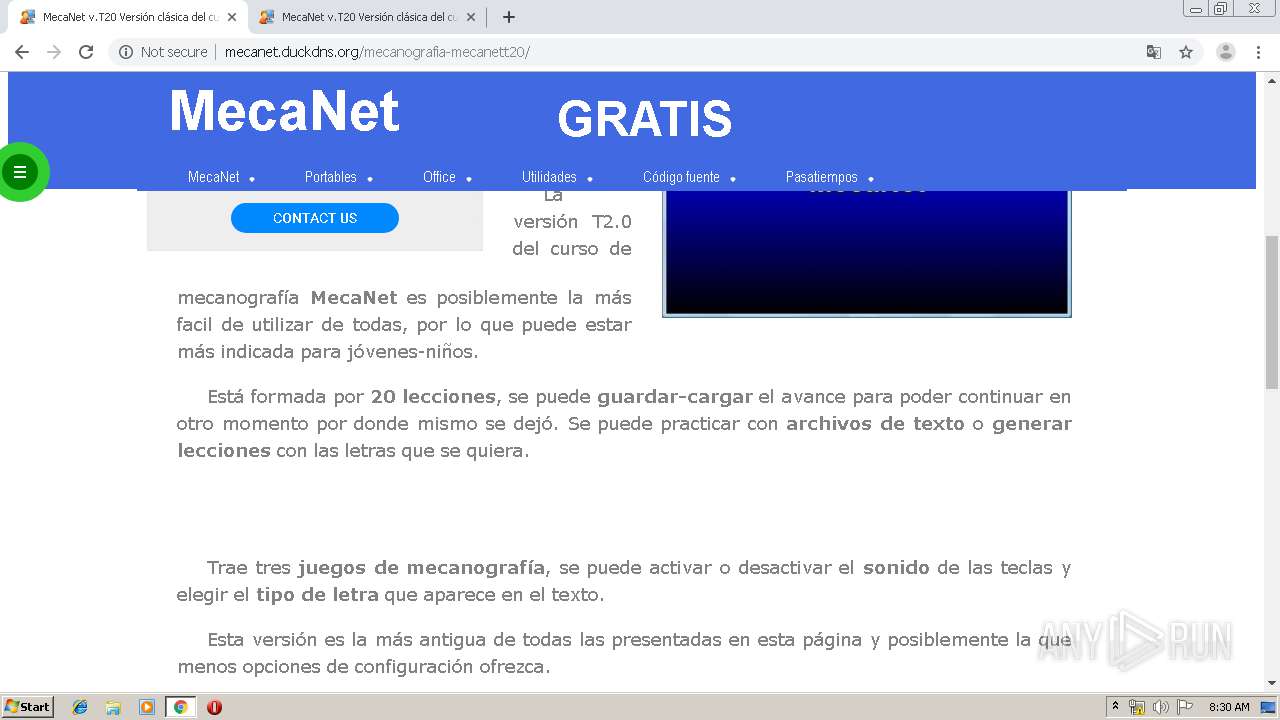Click scrollbar up arrow
1280x720 pixels.
pyautogui.click(x=1272, y=79)
